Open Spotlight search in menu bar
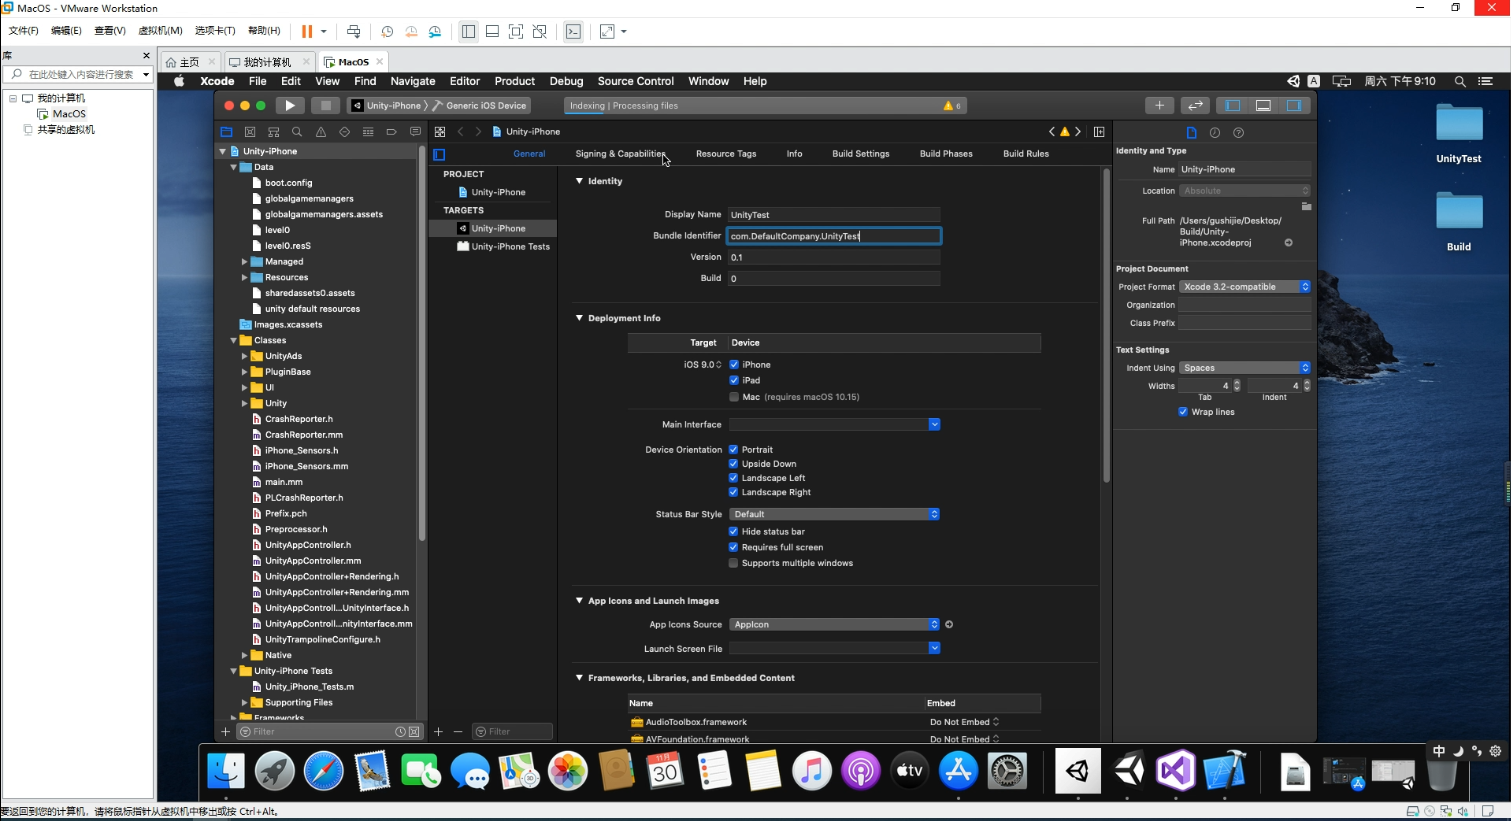The height and width of the screenshot is (821, 1511). click(1460, 81)
